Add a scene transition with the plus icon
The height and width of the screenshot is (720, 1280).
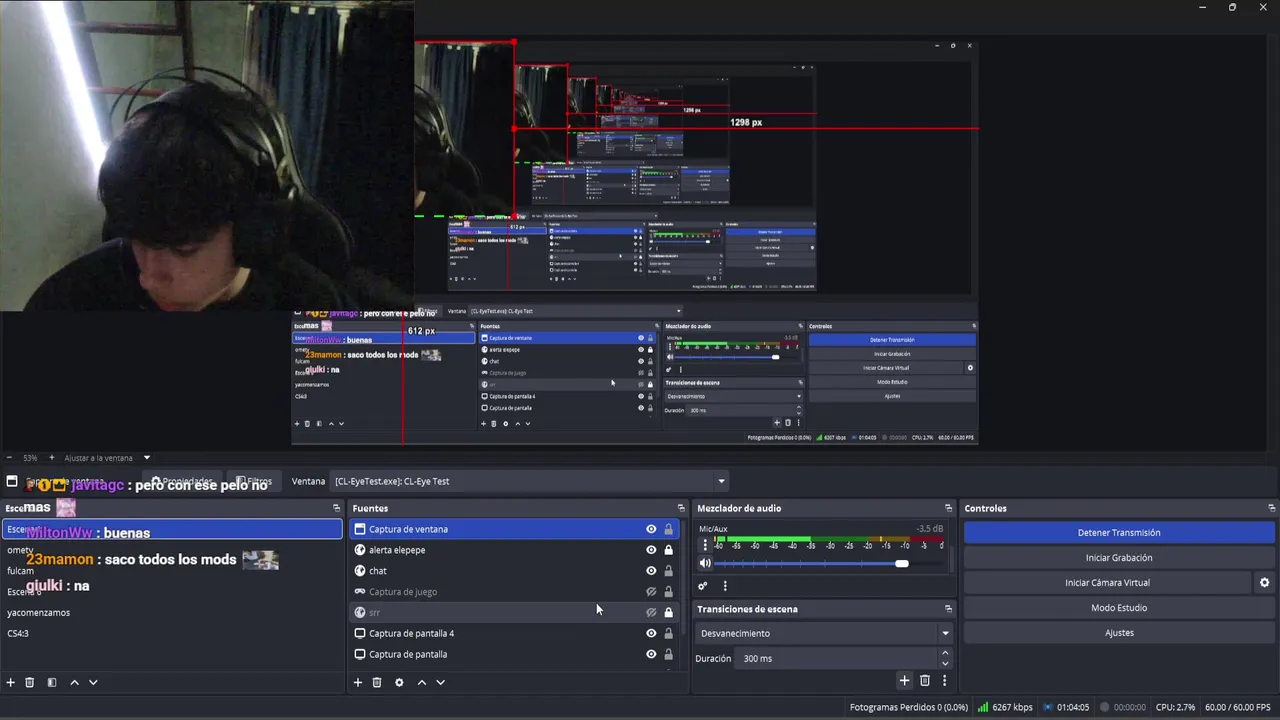[904, 681]
